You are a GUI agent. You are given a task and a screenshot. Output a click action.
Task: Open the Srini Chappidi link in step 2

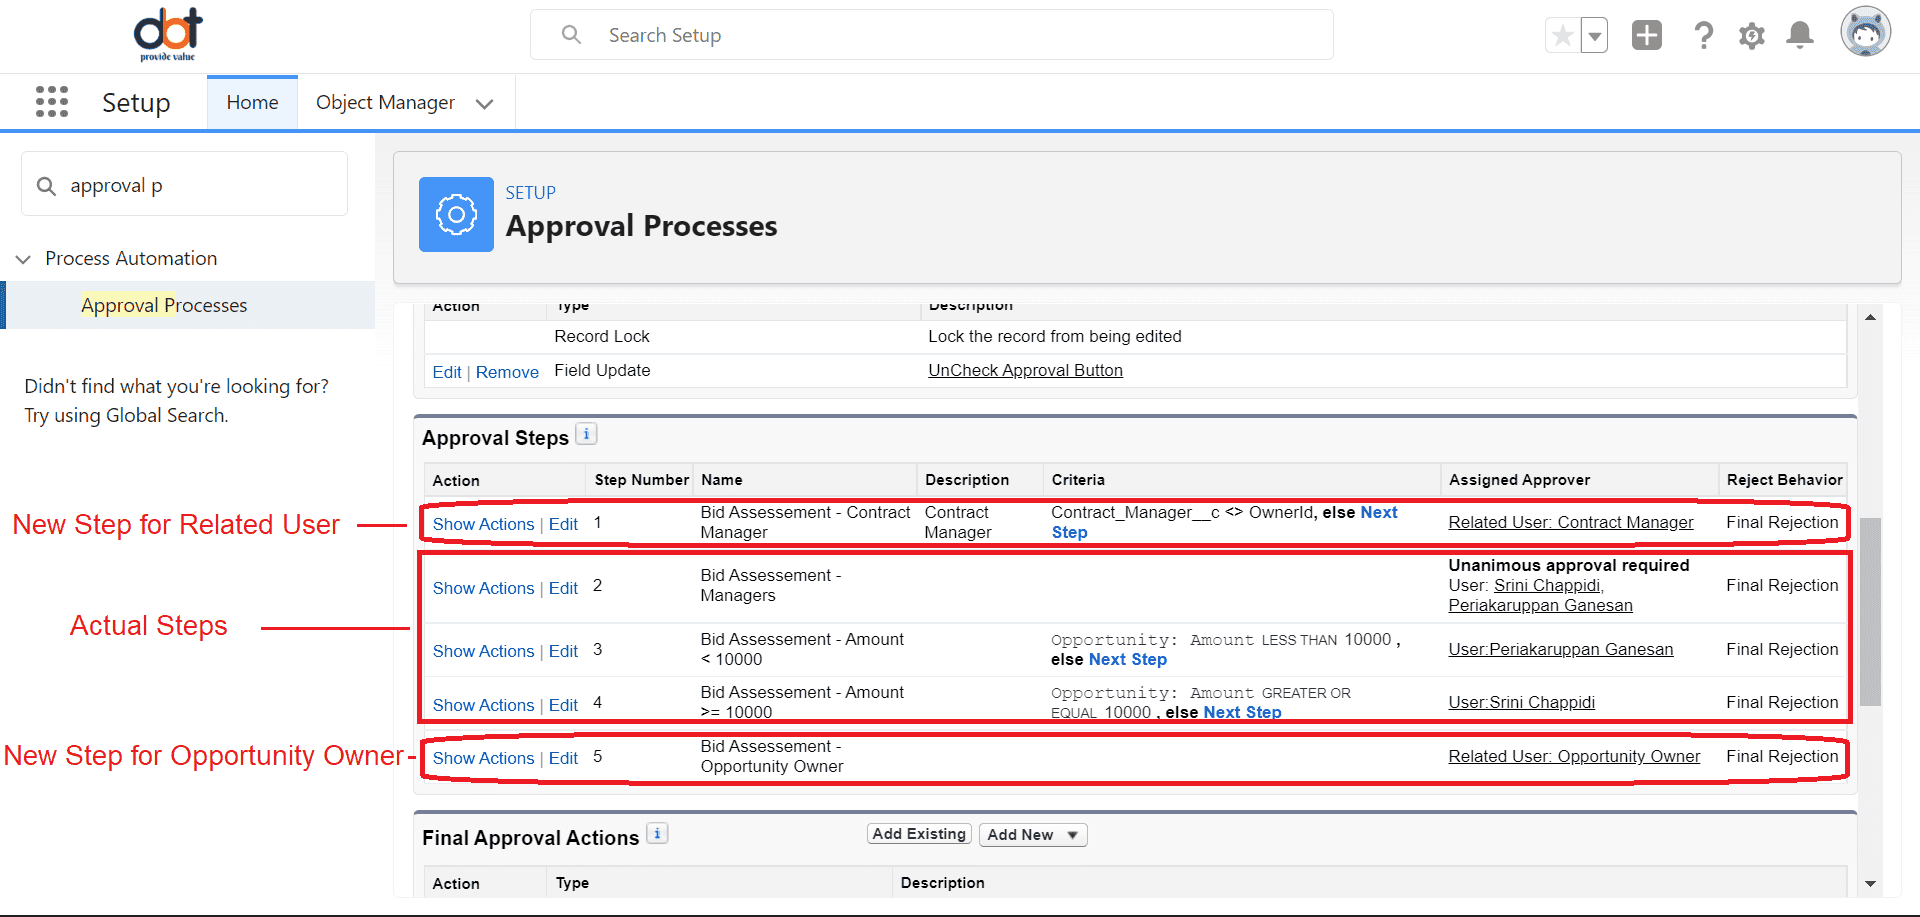1548,585
